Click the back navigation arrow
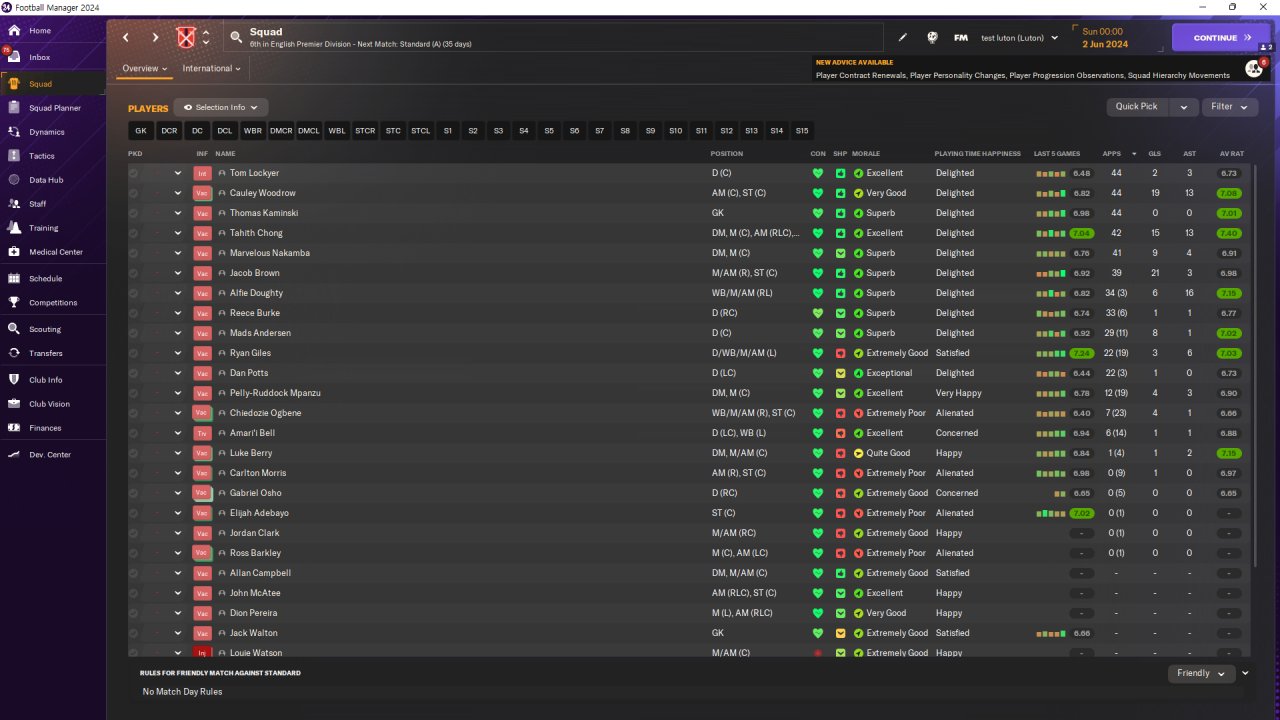1280x720 pixels. pos(126,37)
